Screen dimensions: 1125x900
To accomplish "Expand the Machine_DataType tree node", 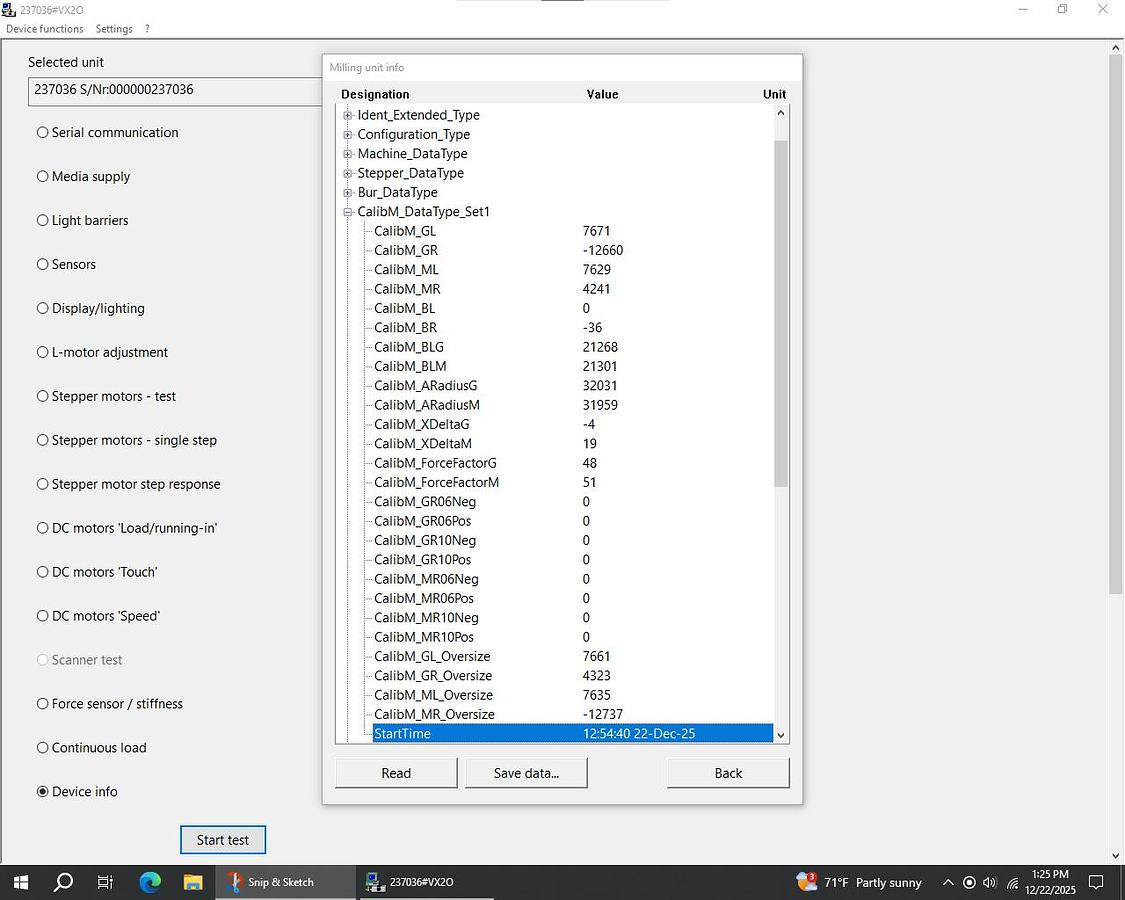I will pos(348,154).
